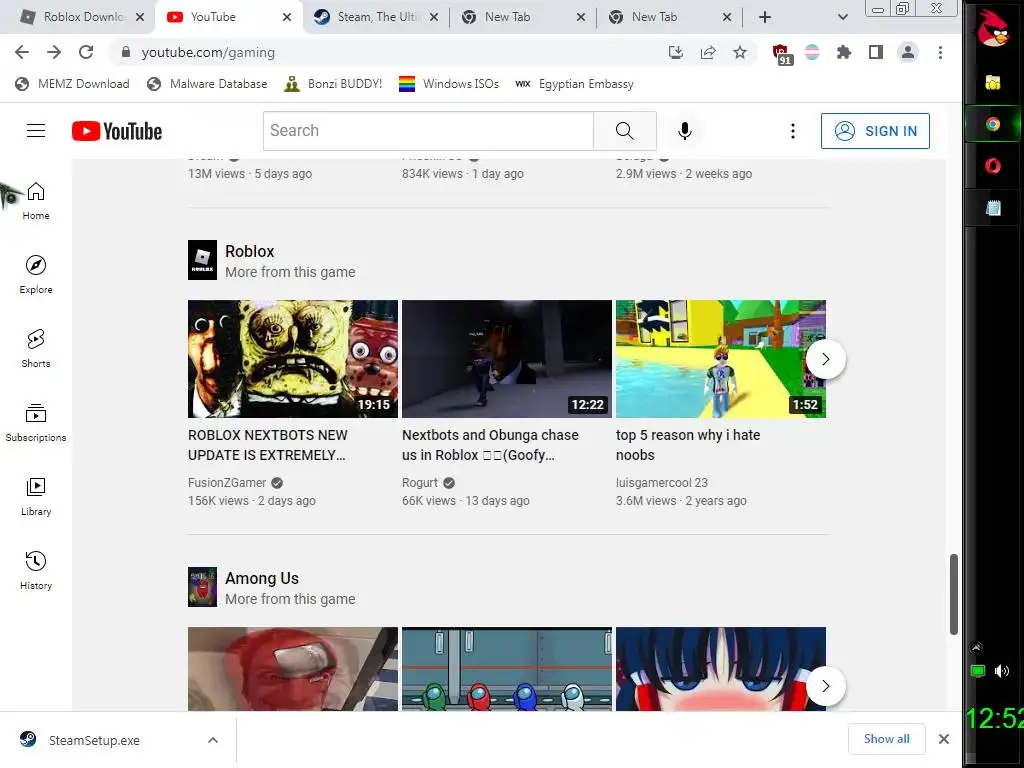Click the volume speaker tray icon
Image resolution: width=1024 pixels, height=768 pixels.
1002,671
